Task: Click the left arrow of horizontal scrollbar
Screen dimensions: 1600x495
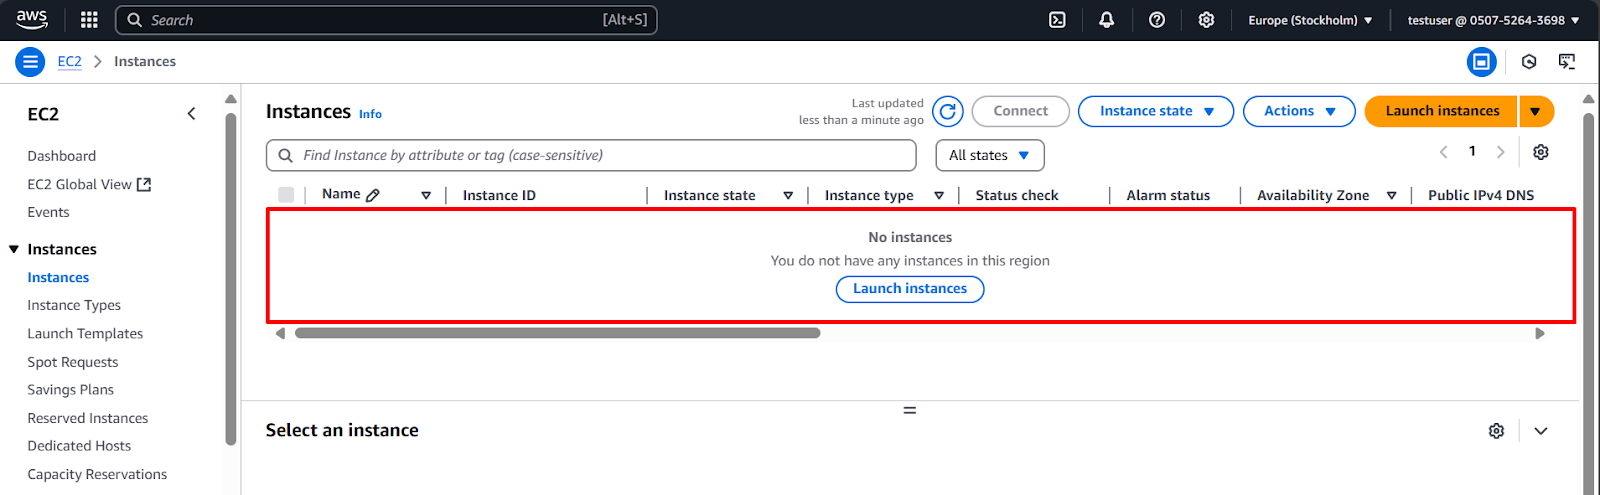Action: (x=280, y=334)
